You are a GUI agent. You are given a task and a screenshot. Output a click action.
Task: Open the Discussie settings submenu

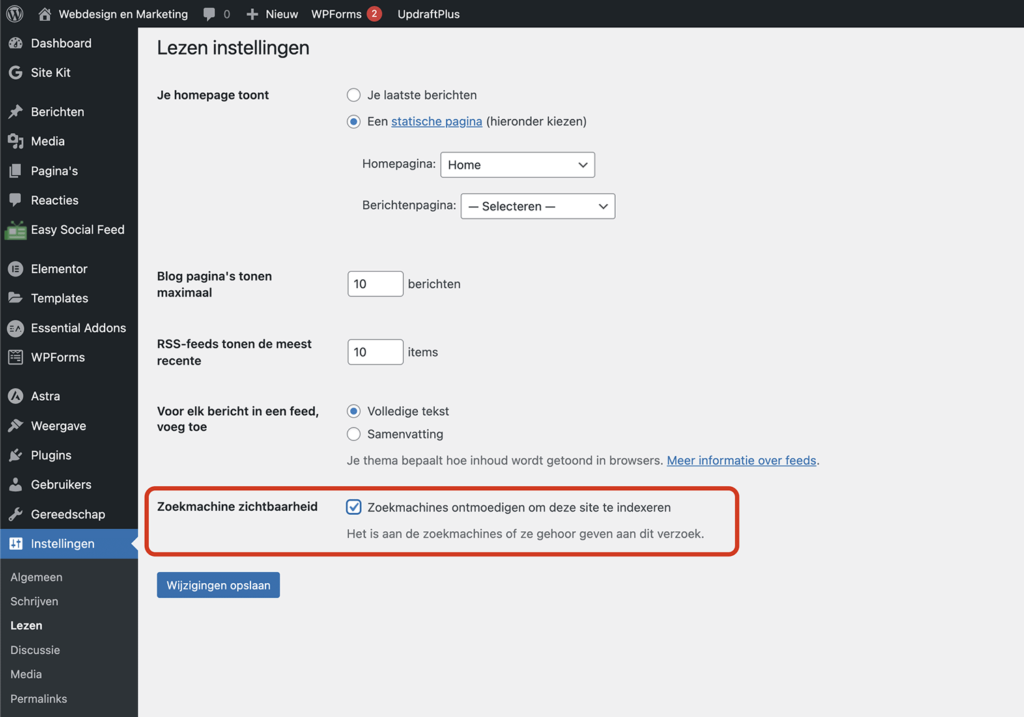coord(35,650)
